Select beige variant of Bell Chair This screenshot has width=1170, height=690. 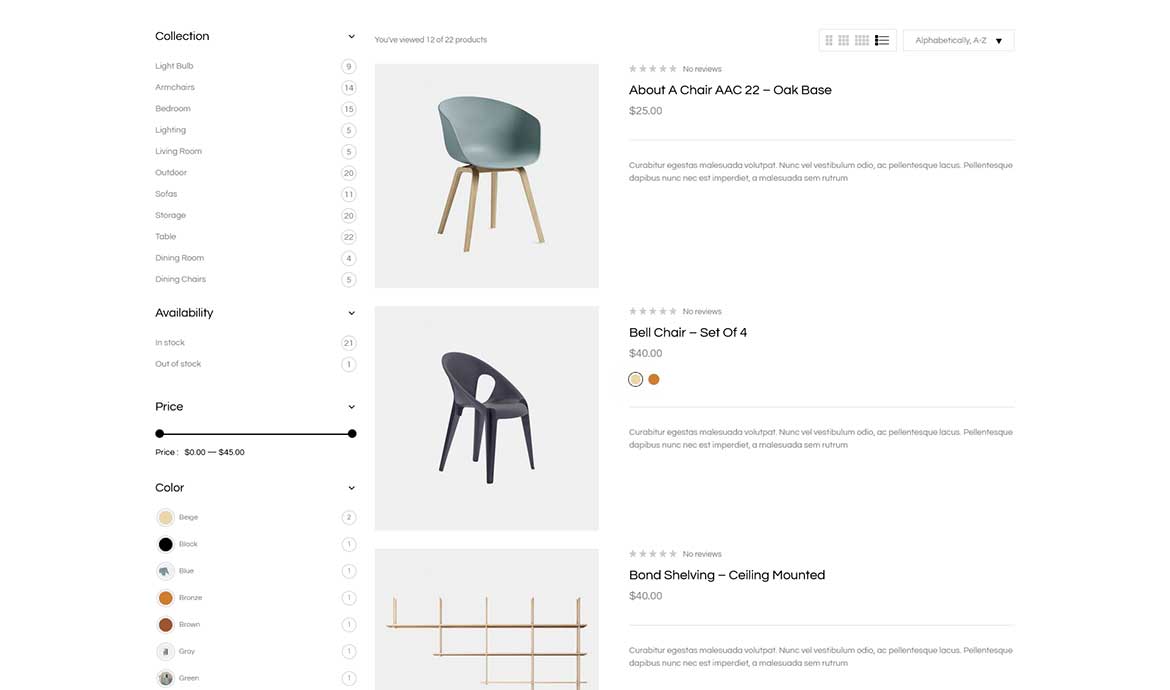coord(635,379)
